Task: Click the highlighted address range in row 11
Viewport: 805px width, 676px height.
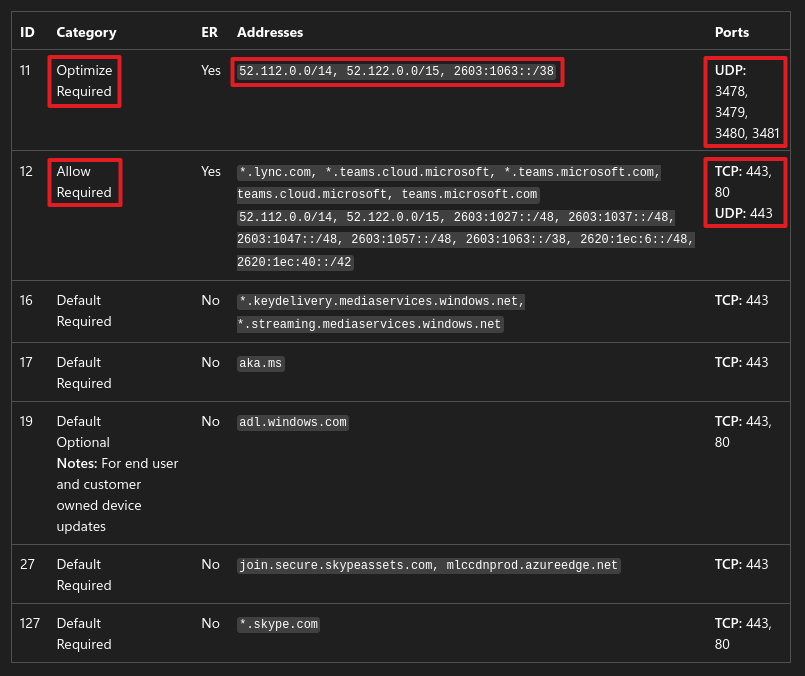Action: pos(397,72)
